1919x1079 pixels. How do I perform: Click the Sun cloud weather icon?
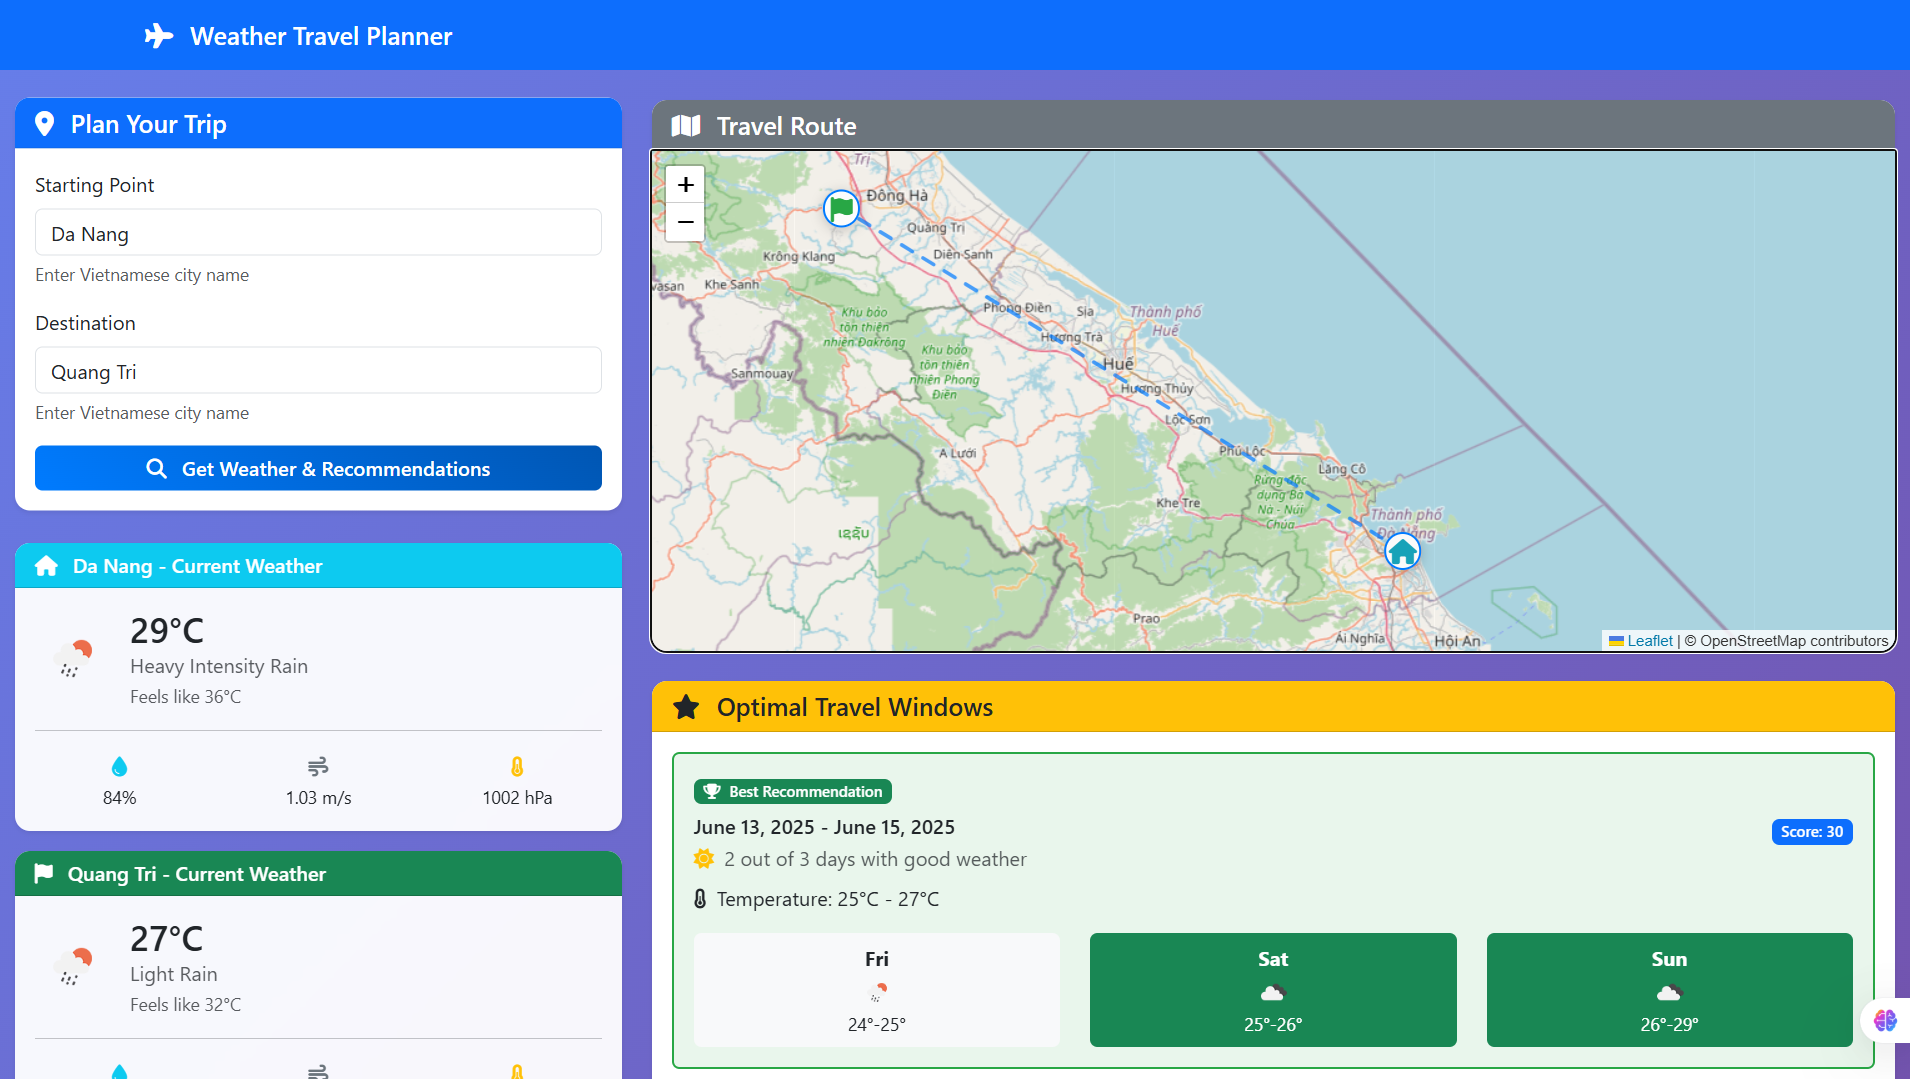click(x=1670, y=992)
